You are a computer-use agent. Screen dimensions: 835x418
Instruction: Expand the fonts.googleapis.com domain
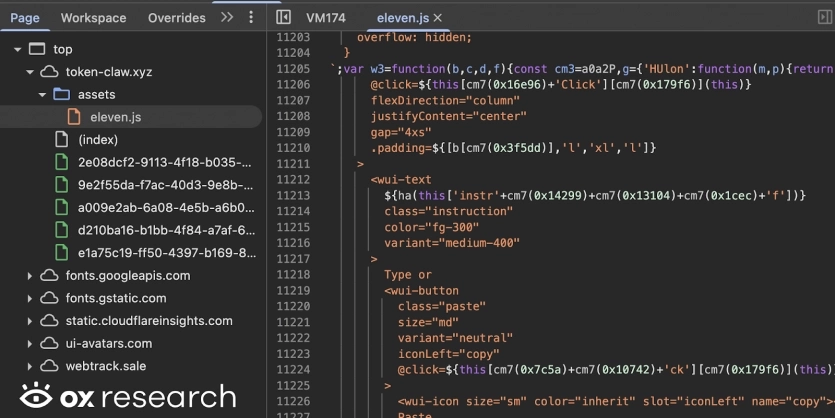[29, 276]
